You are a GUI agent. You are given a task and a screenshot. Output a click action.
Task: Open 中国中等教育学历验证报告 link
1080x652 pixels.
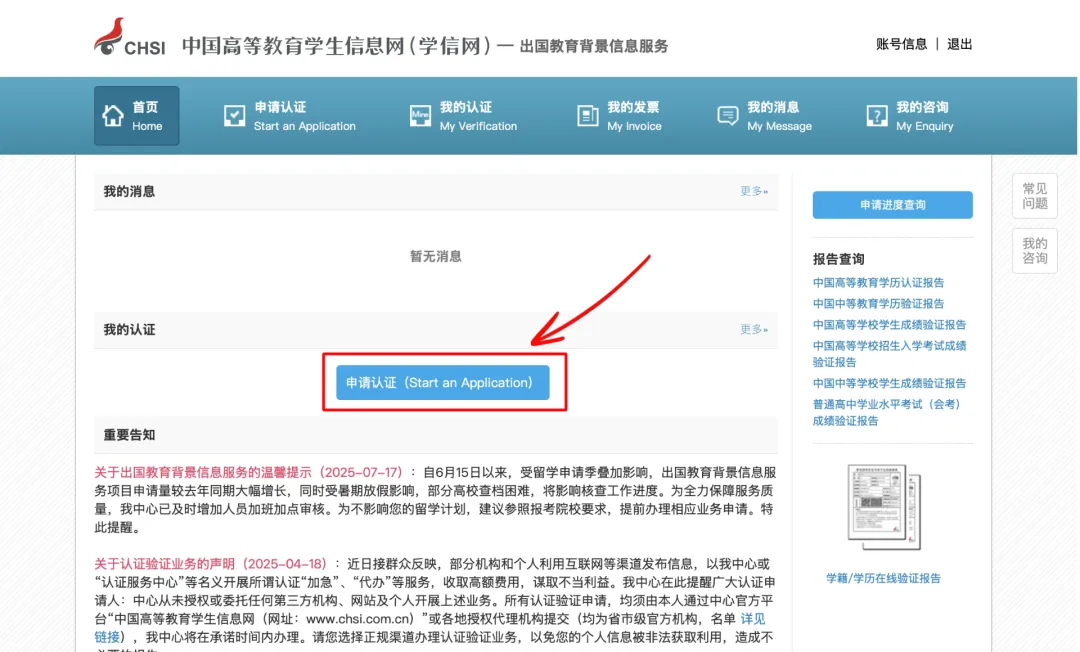(x=878, y=304)
